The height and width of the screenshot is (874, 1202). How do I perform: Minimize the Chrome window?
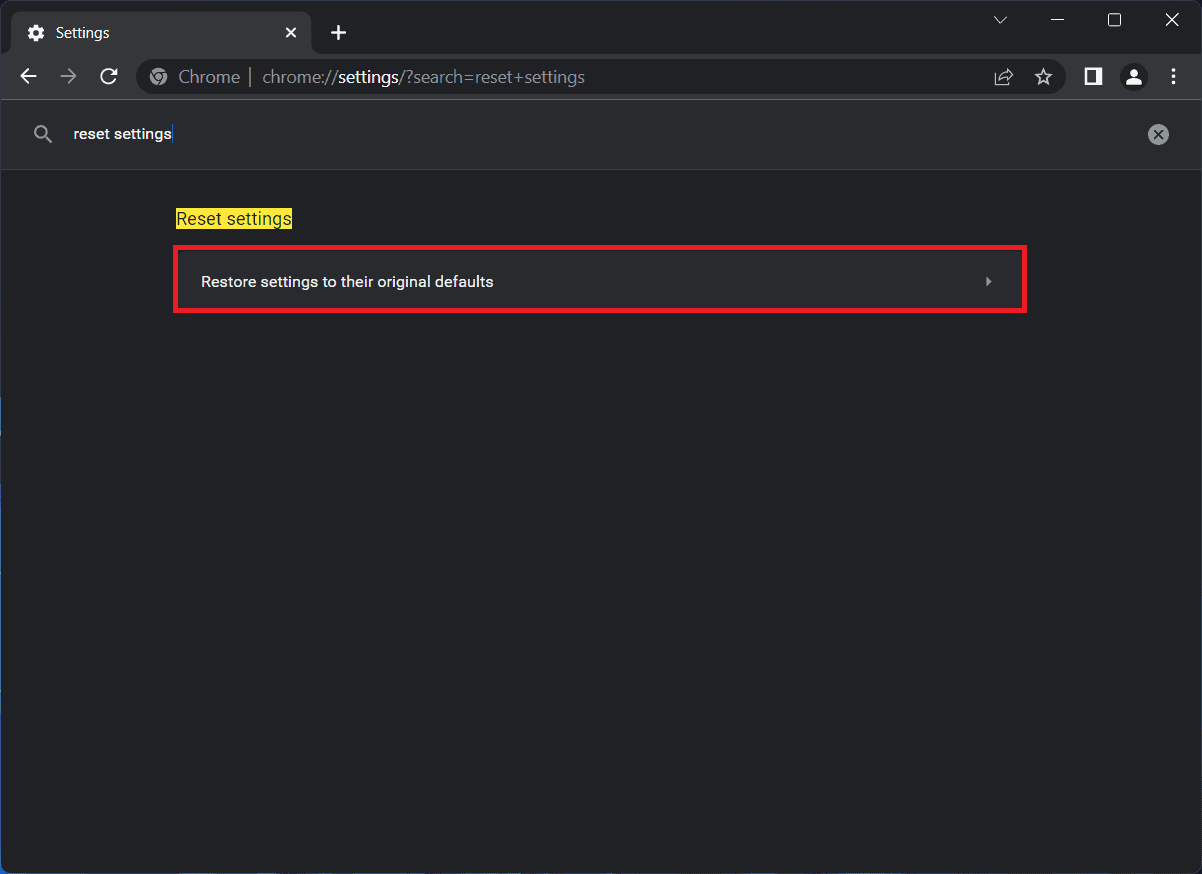pos(1057,20)
